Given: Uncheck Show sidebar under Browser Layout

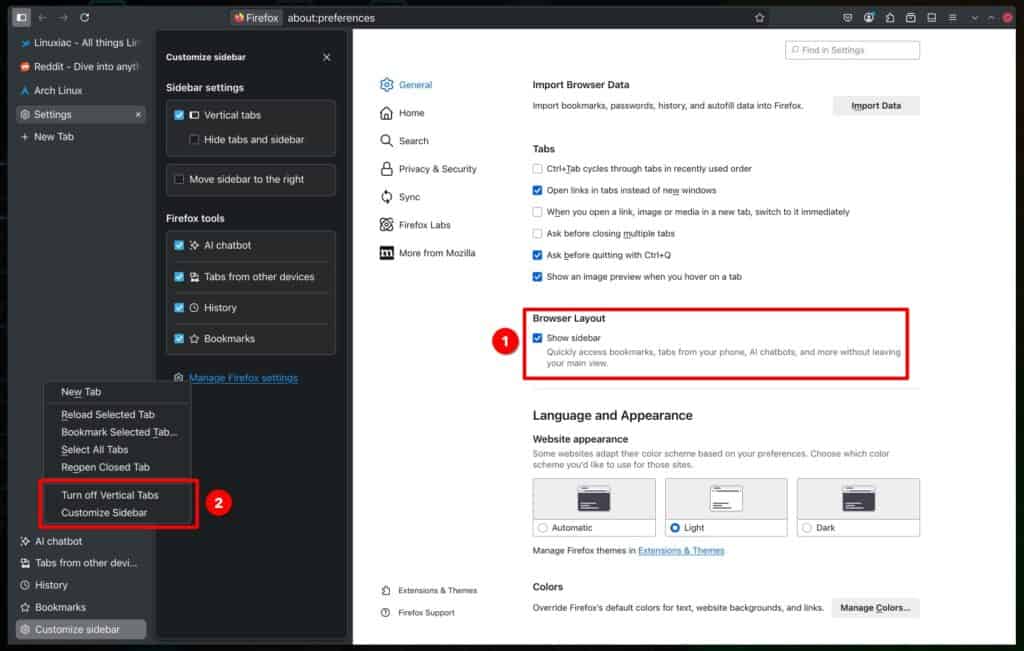Looking at the screenshot, I should click(x=538, y=338).
